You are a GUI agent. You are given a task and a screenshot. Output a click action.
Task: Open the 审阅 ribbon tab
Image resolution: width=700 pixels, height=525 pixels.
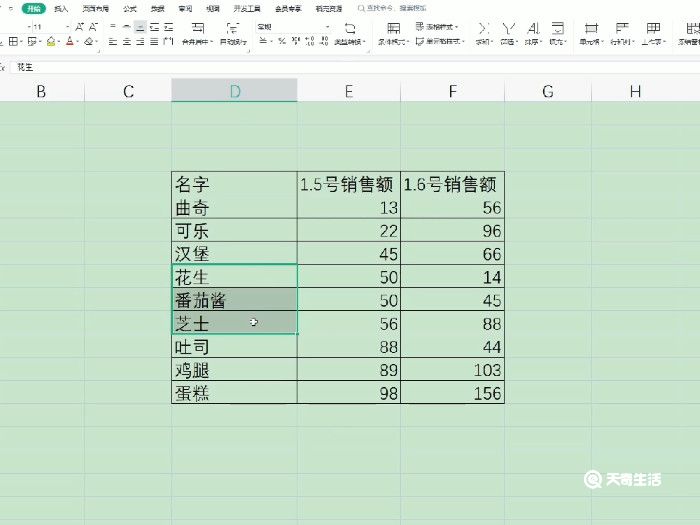click(185, 8)
